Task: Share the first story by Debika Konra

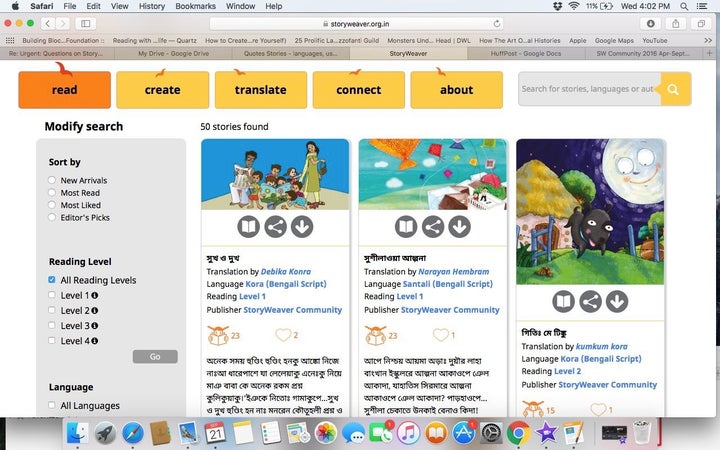Action: coord(276,227)
